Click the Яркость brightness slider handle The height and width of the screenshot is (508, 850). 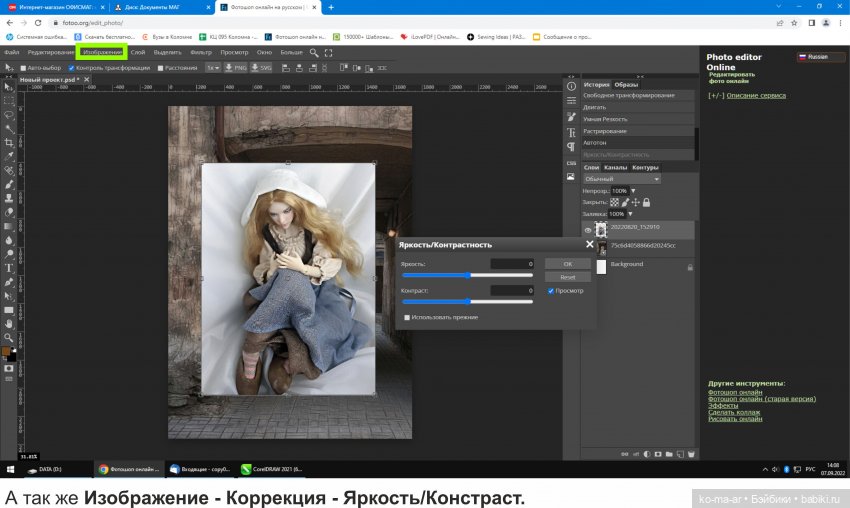[x=468, y=275]
